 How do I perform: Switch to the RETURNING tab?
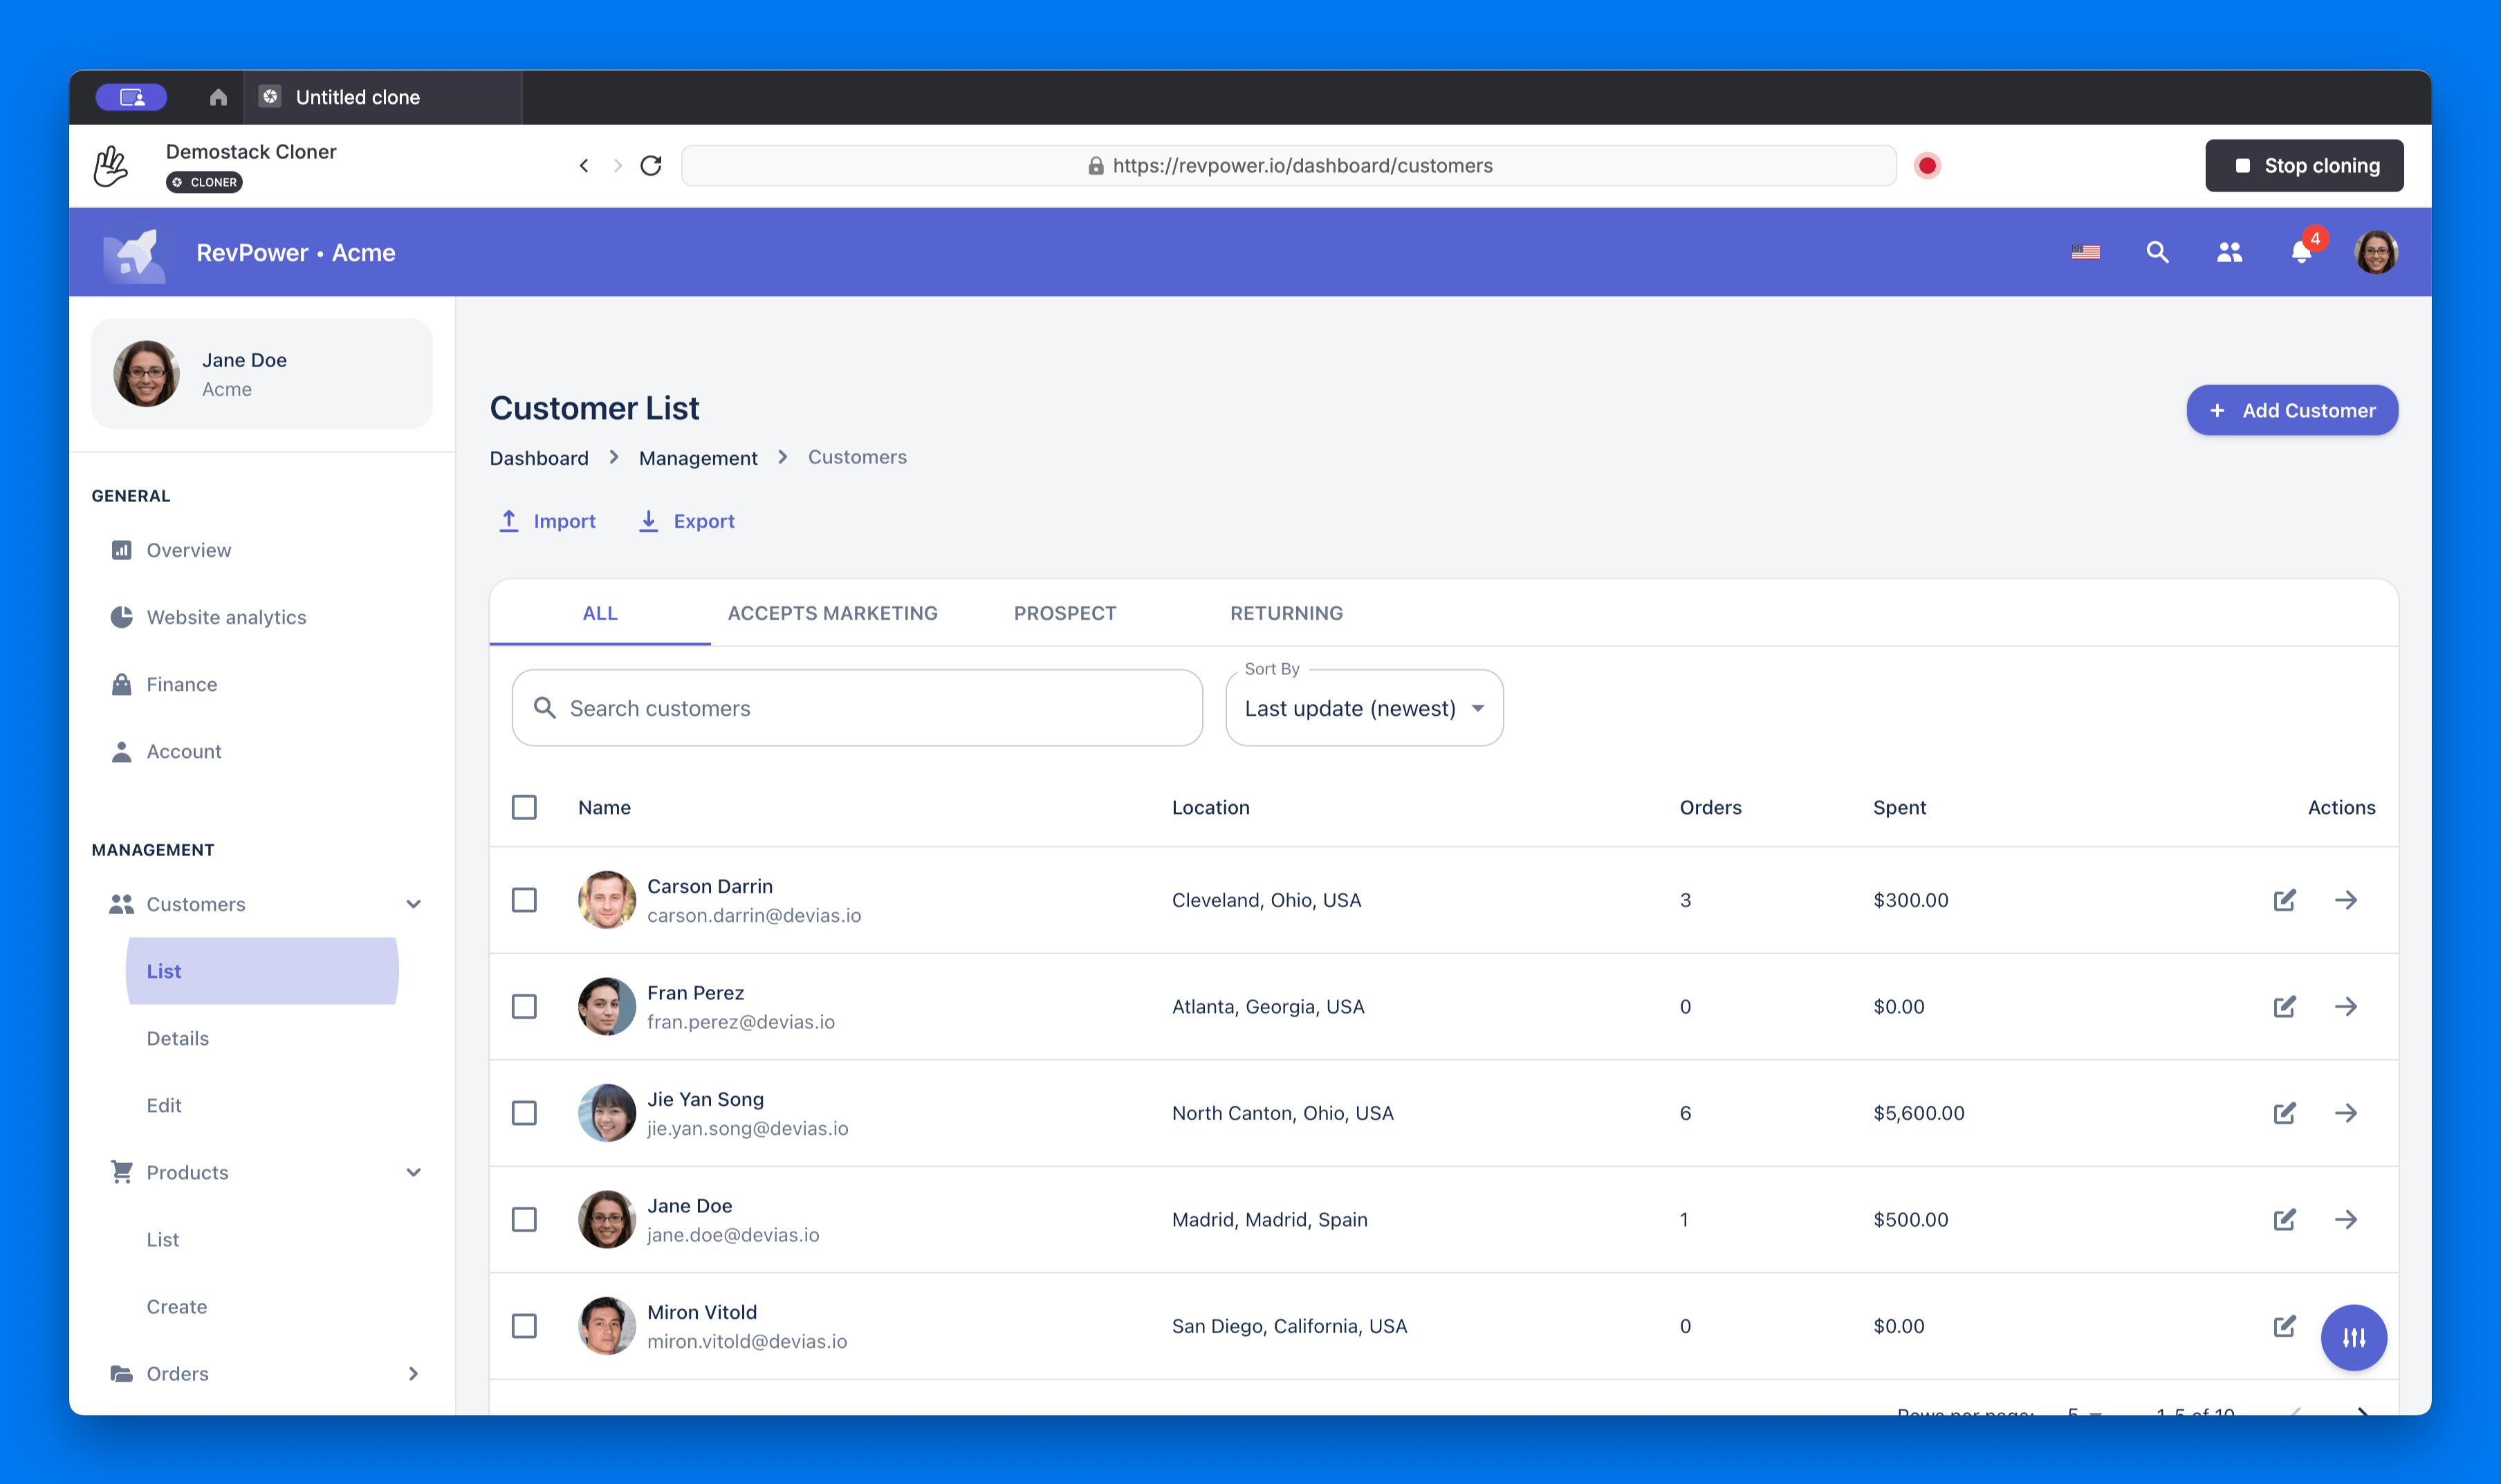[x=1286, y=613]
